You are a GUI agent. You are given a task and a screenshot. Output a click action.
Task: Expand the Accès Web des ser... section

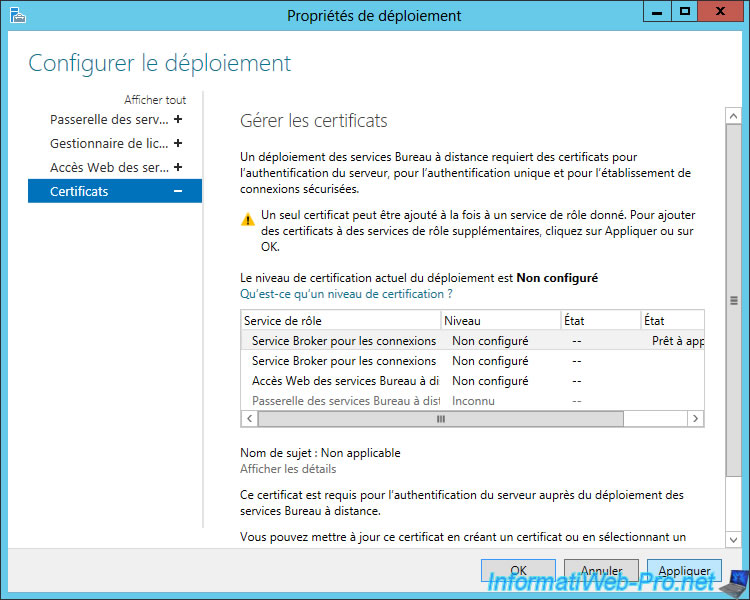pos(178,167)
